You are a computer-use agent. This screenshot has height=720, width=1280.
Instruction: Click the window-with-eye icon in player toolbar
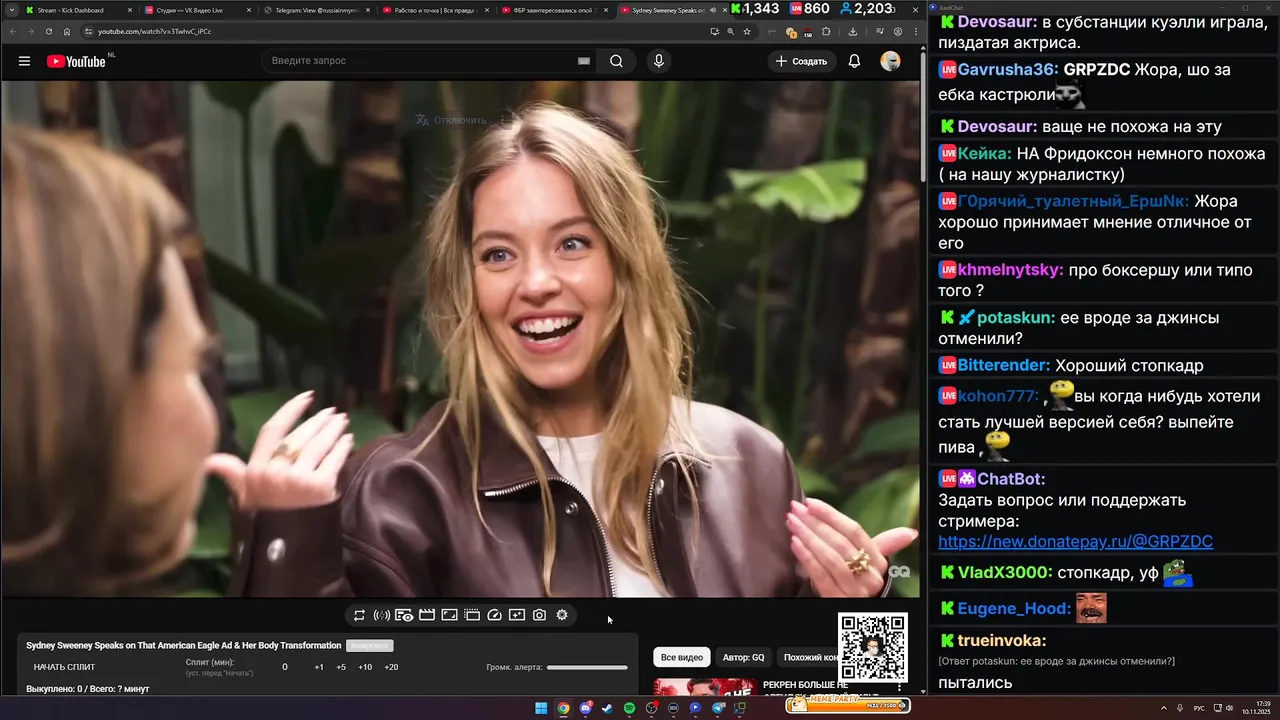click(404, 615)
